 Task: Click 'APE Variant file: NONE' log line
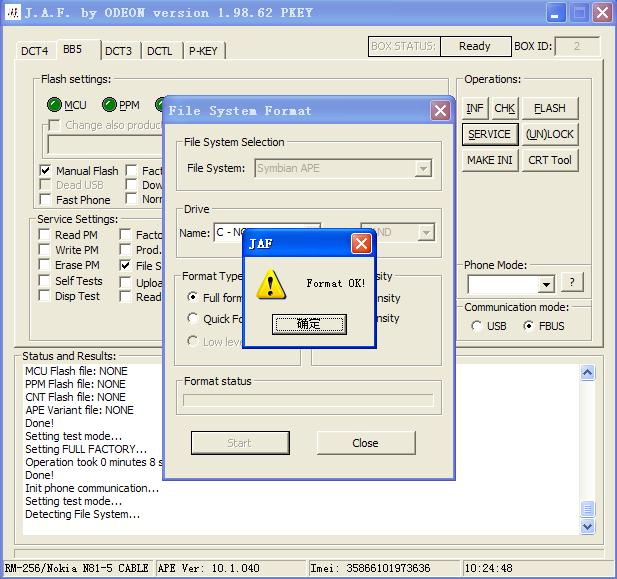click(79, 410)
